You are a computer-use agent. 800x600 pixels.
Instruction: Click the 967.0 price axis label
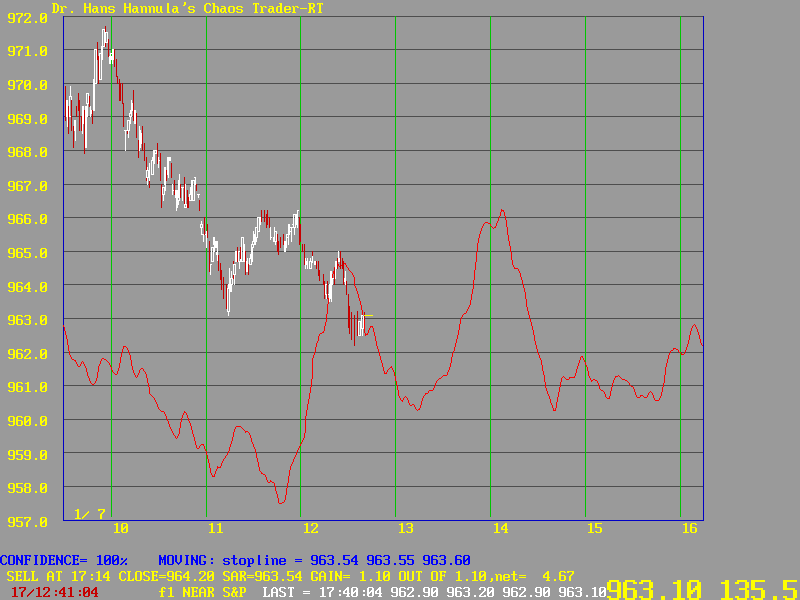pyautogui.click(x=27, y=186)
